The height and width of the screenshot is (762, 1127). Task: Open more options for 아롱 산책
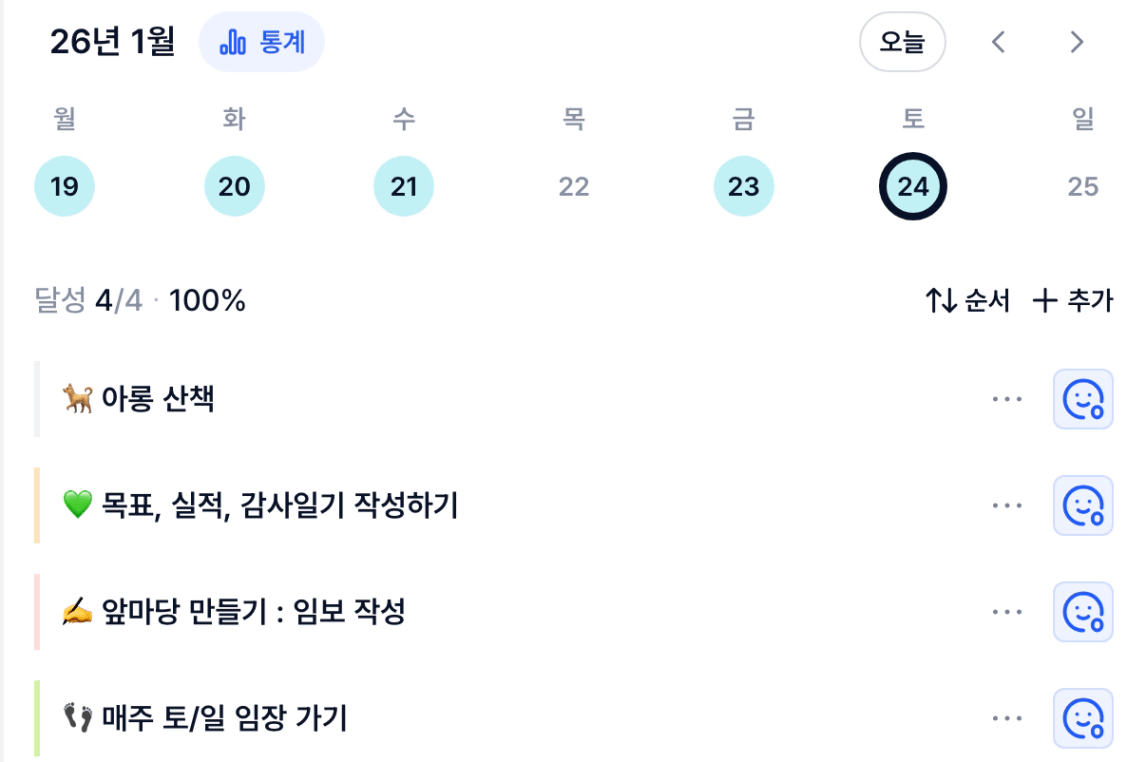click(x=1007, y=400)
